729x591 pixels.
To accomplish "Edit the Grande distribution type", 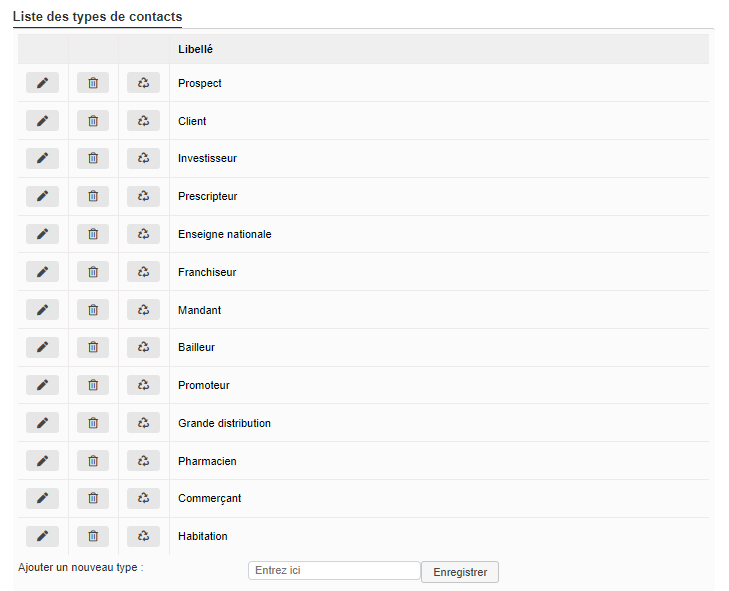I will coord(42,423).
